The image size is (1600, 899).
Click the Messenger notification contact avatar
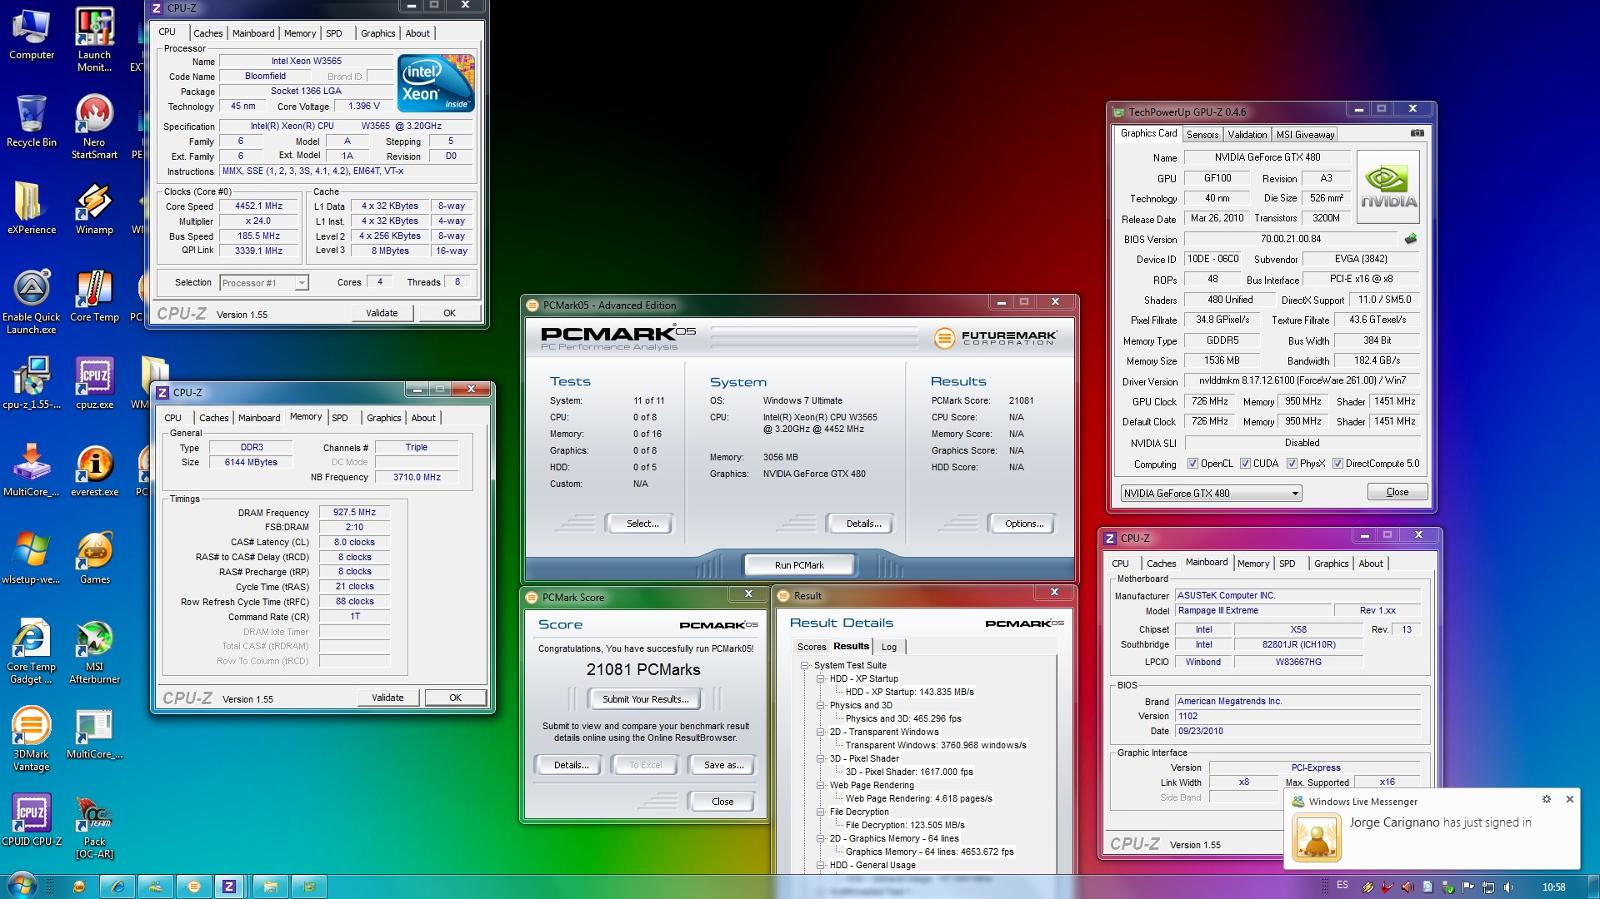coord(1316,837)
